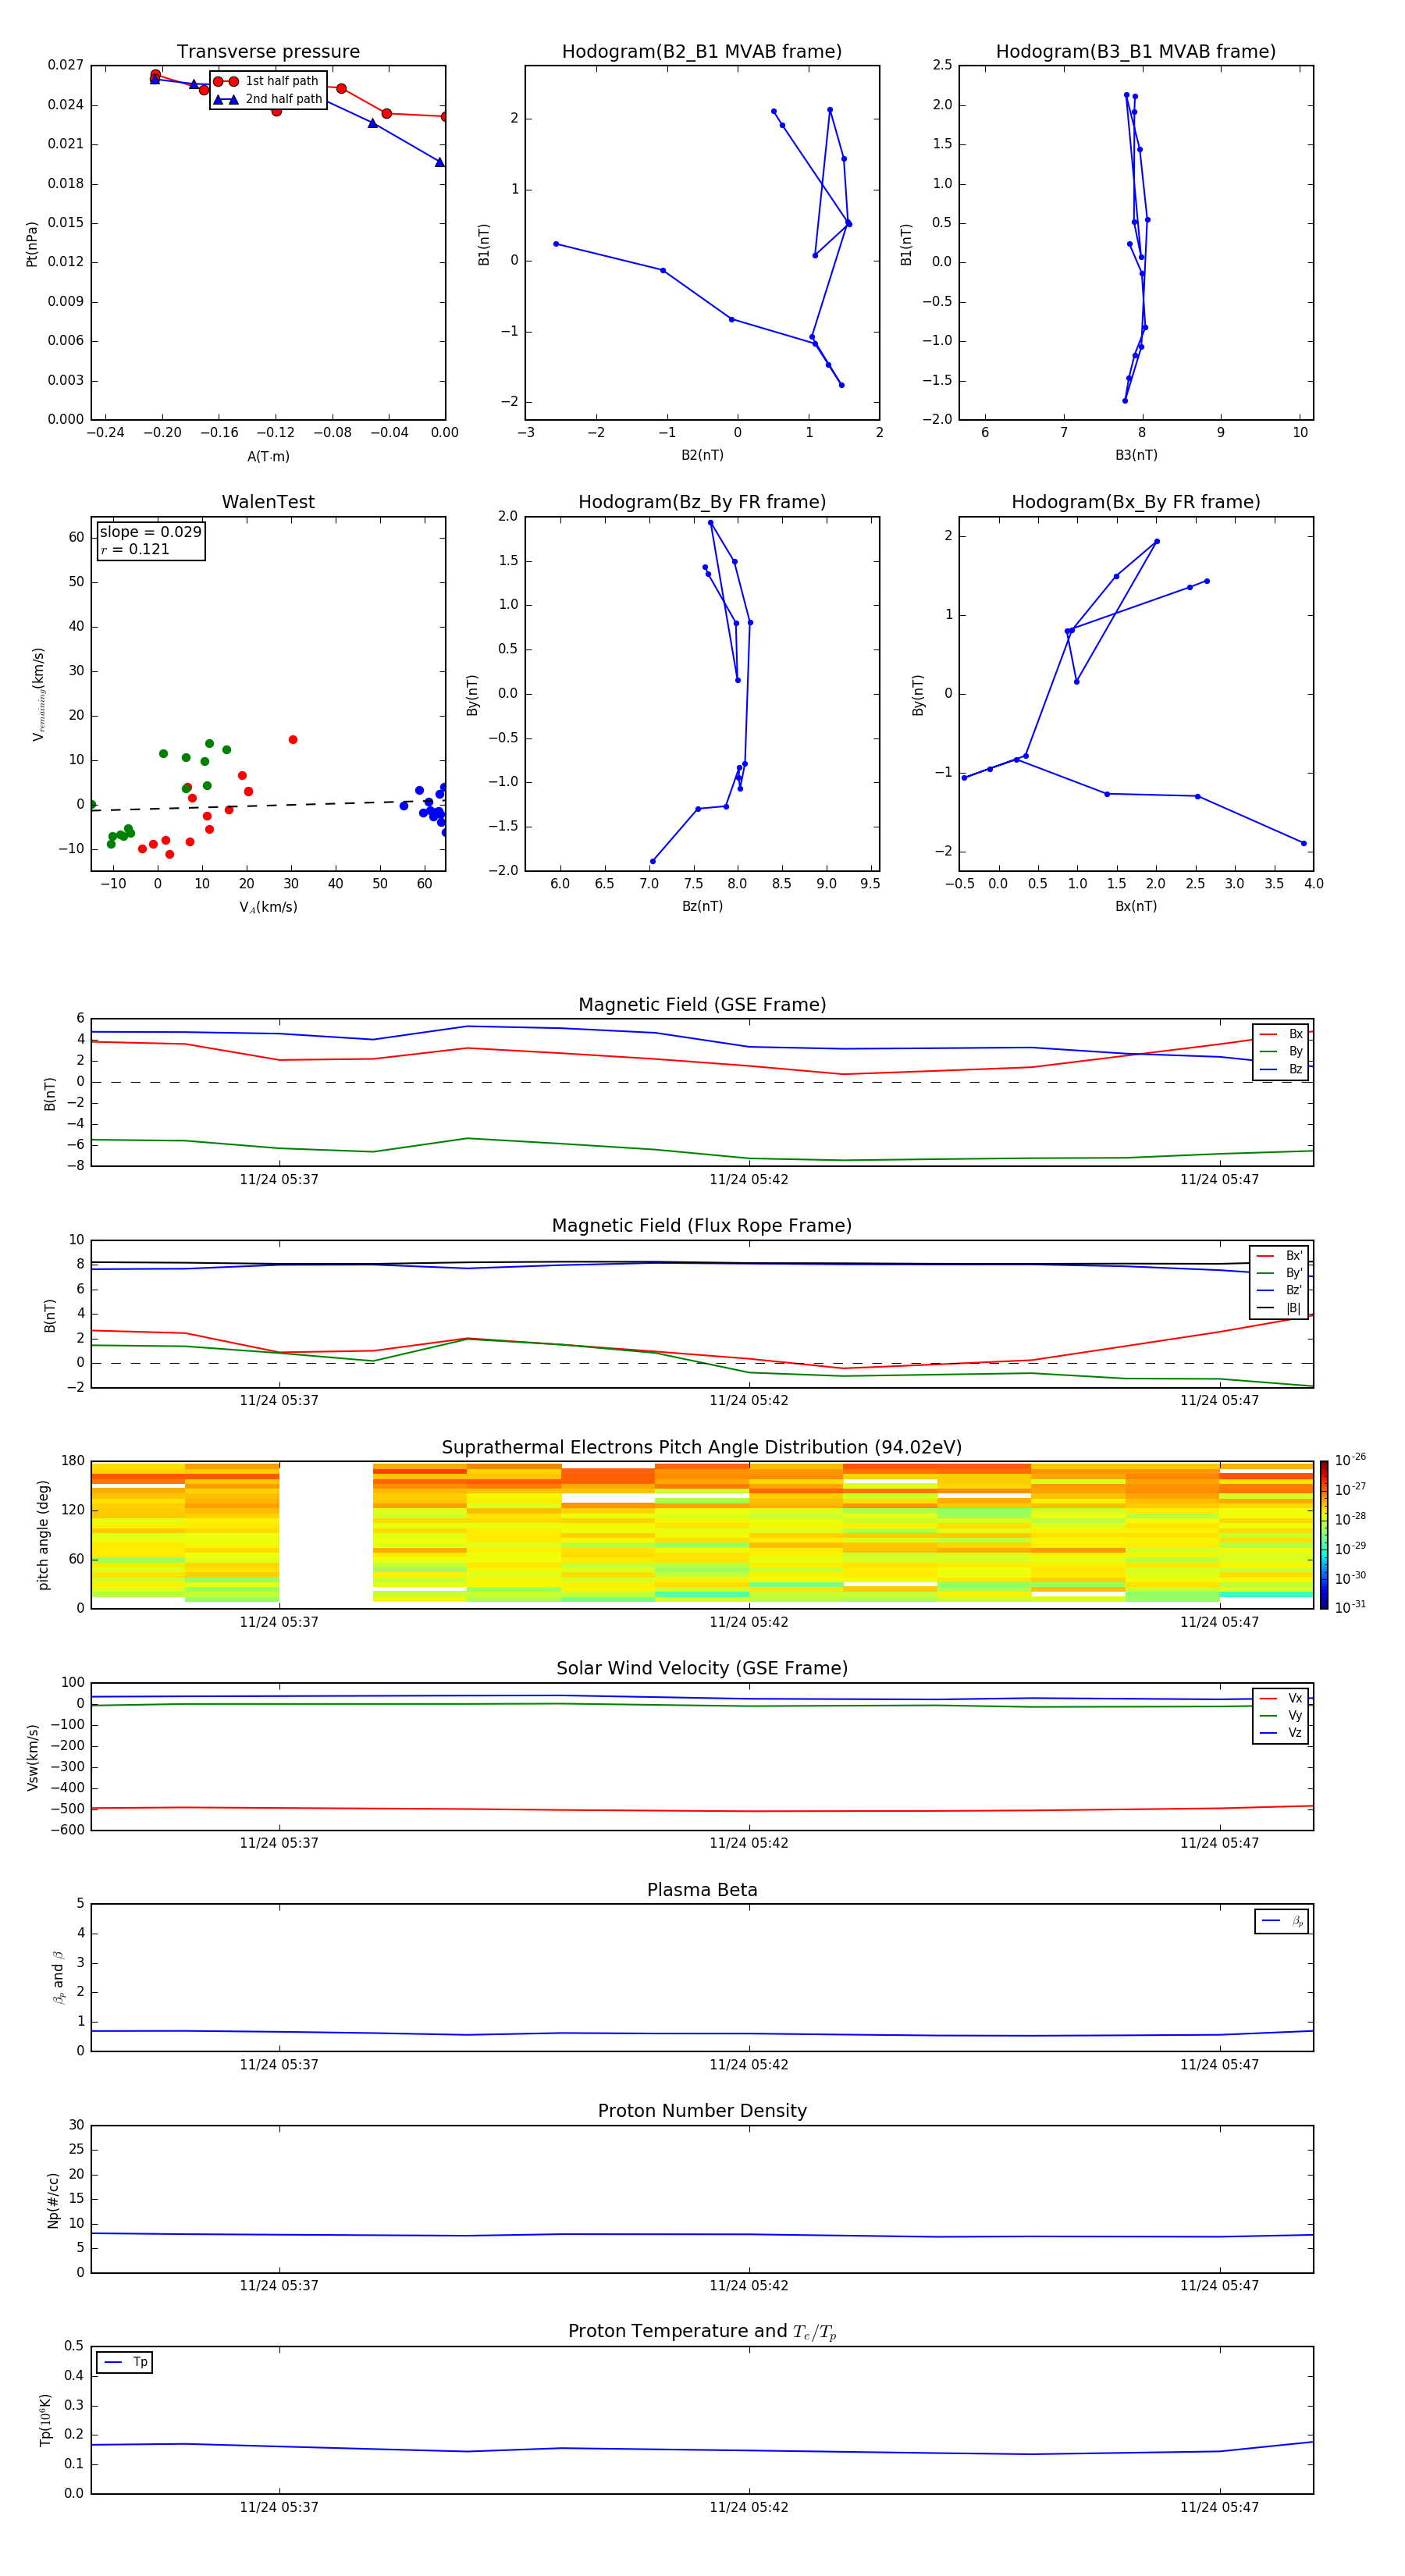Viewport: 1405px width, 2576px height.
Task: Click the 'slope = 0.029' annotation
Action: click(150, 532)
